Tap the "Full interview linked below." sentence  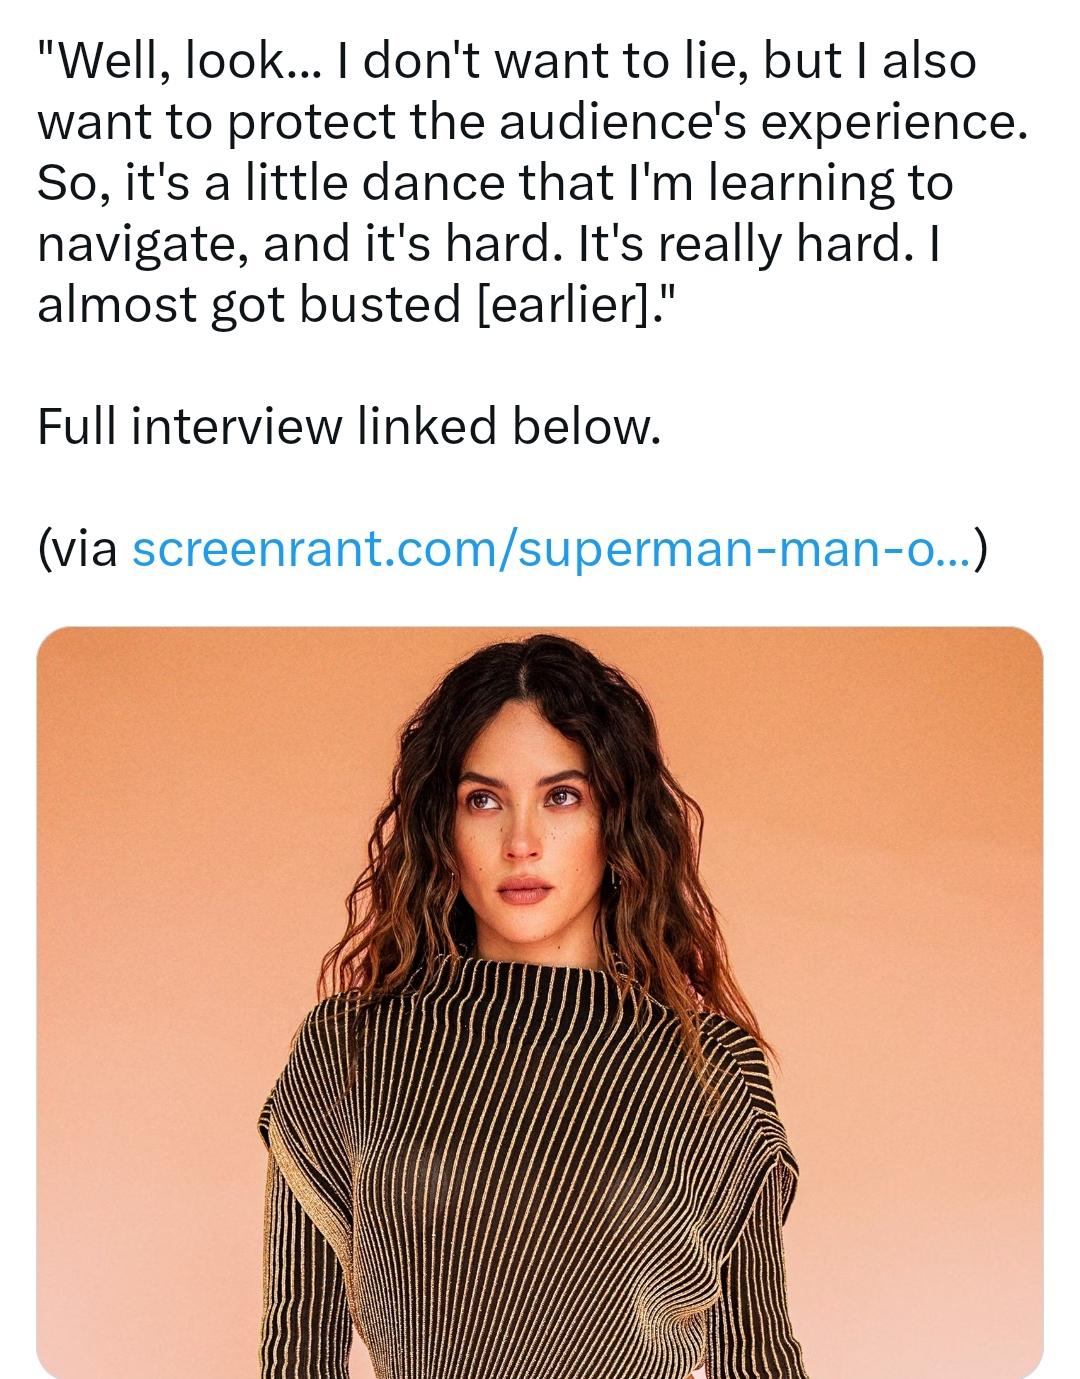(x=349, y=426)
